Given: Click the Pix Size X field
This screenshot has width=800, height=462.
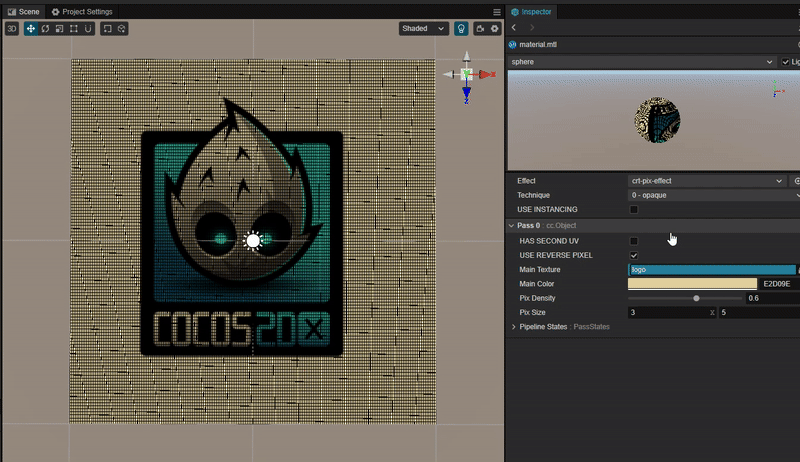Looking at the screenshot, I should click(x=671, y=313).
